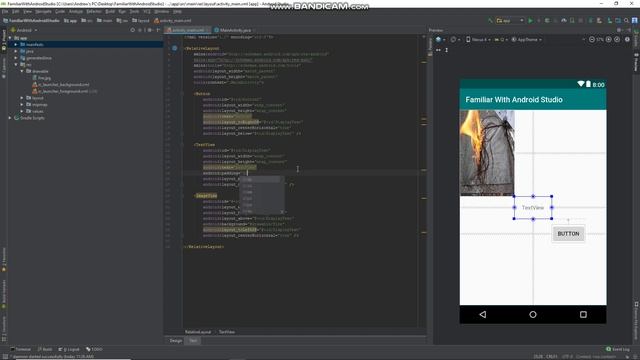Expand the java folder in project tree

(16, 51)
